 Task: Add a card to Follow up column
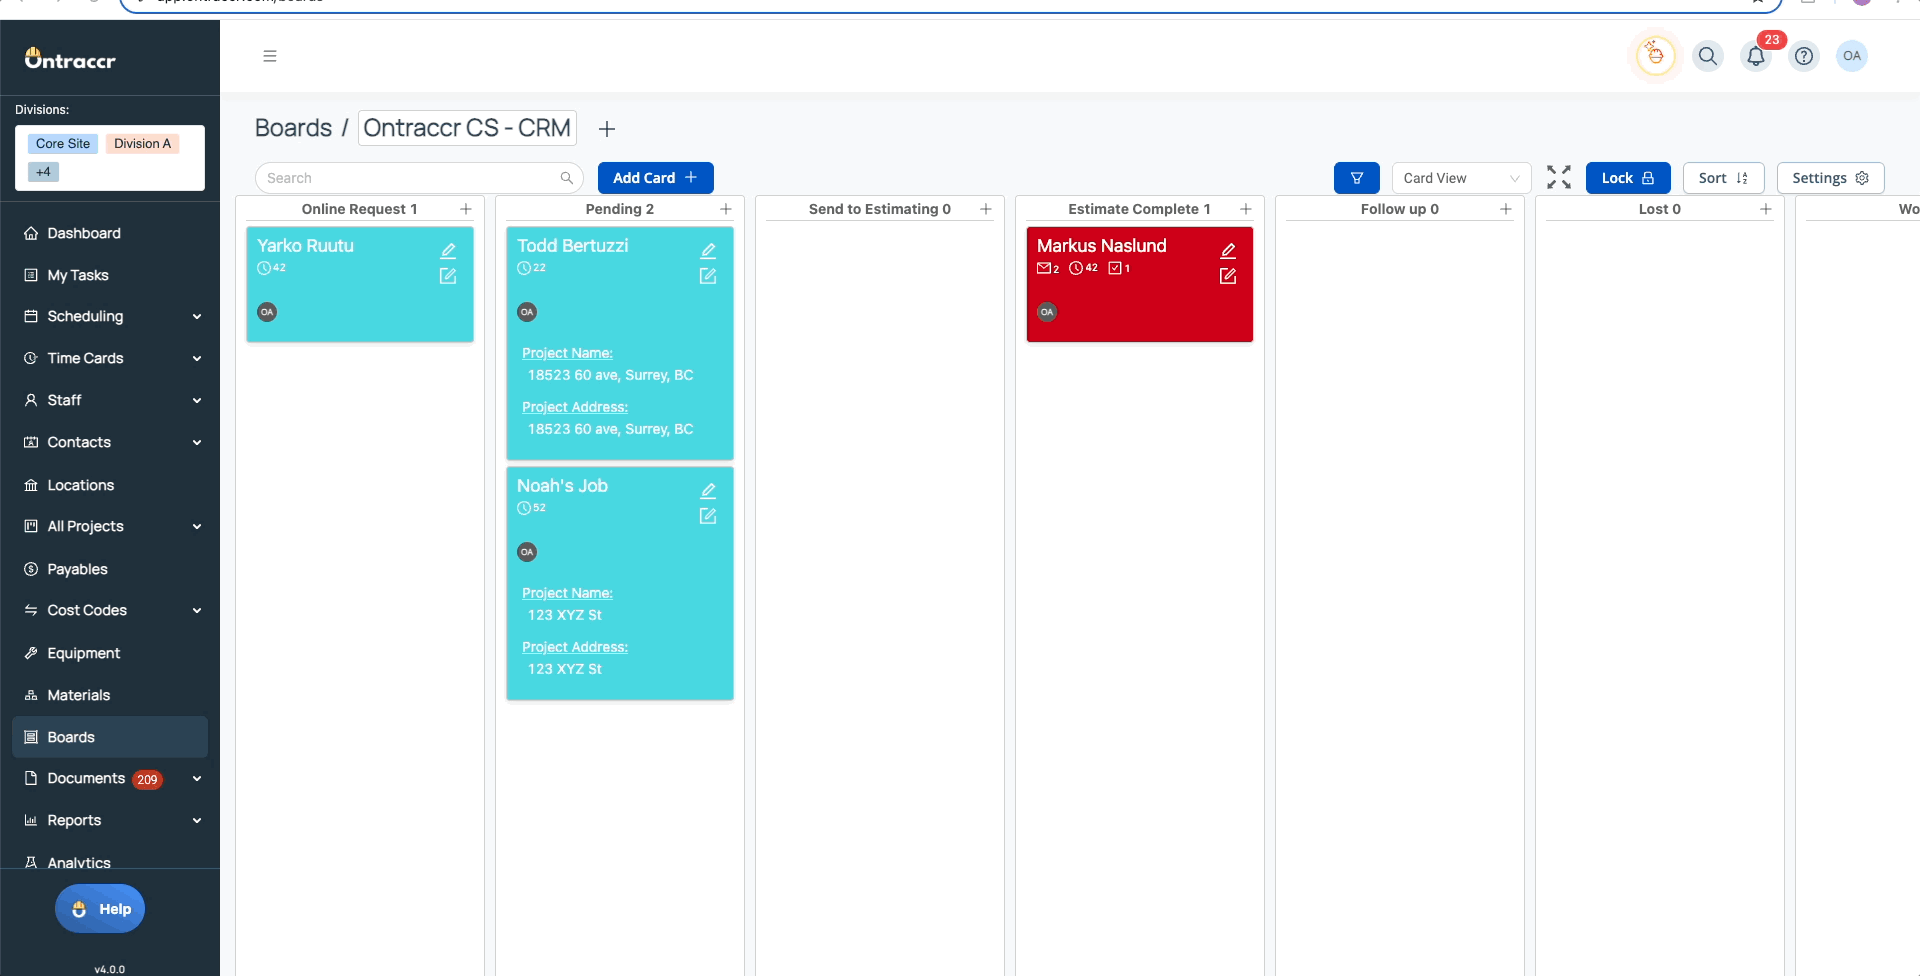1506,209
